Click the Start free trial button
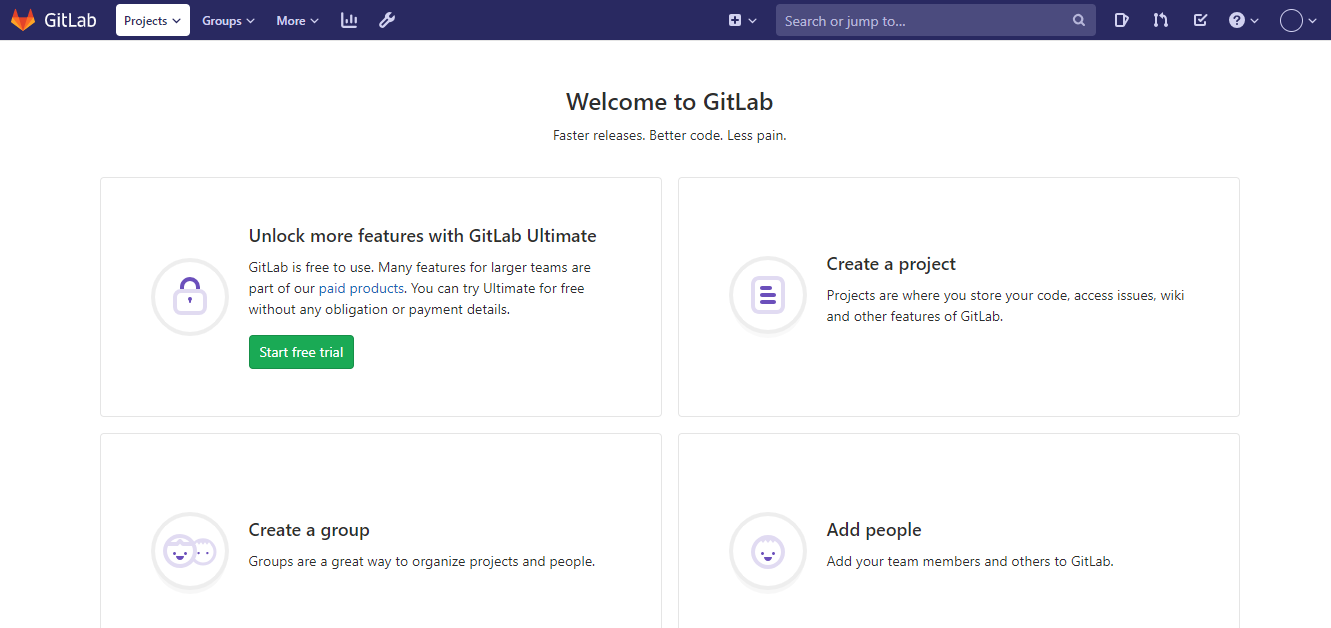1331x628 pixels. pyautogui.click(x=301, y=352)
